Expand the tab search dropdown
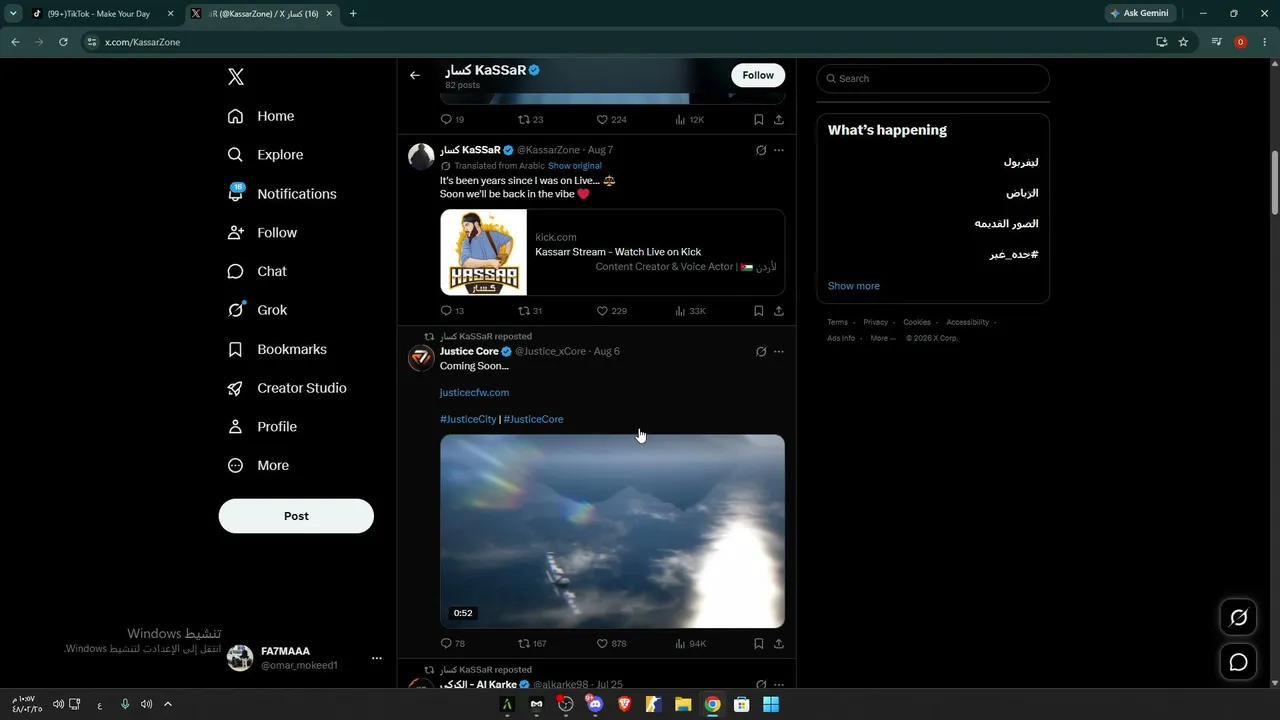This screenshot has width=1280, height=720. pos(13,14)
